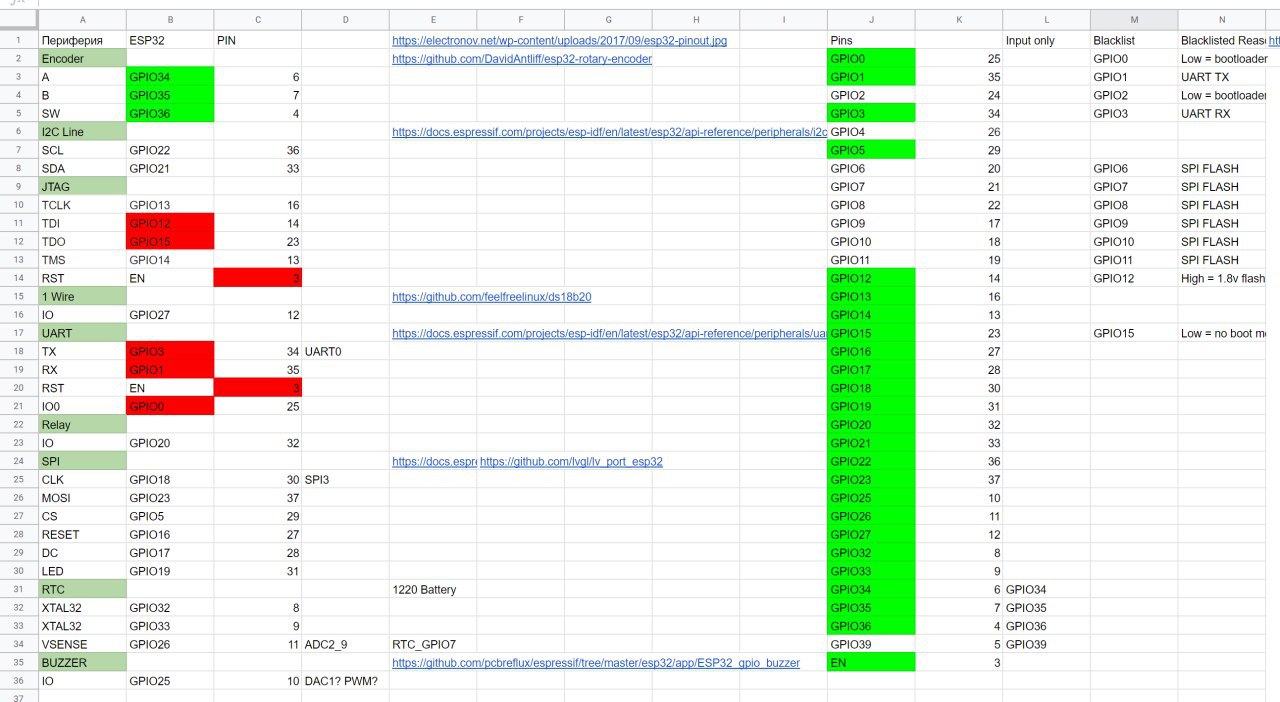The width and height of the screenshot is (1280, 702).
Task: Select row 14 header
Action: [19, 279]
